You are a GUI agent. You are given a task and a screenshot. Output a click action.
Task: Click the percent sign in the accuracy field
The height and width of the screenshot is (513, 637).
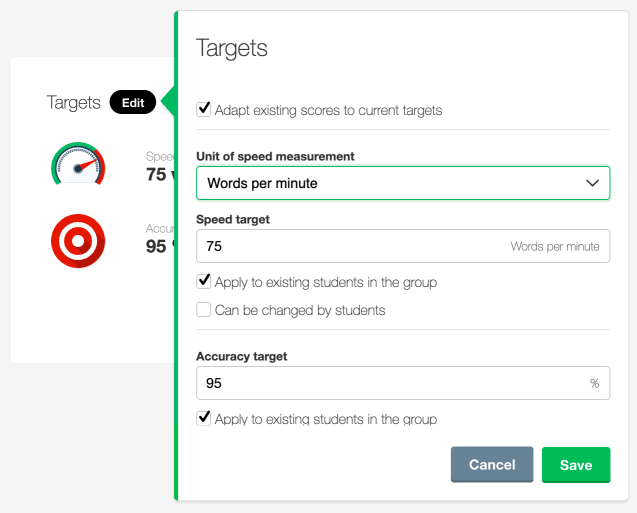(x=594, y=383)
